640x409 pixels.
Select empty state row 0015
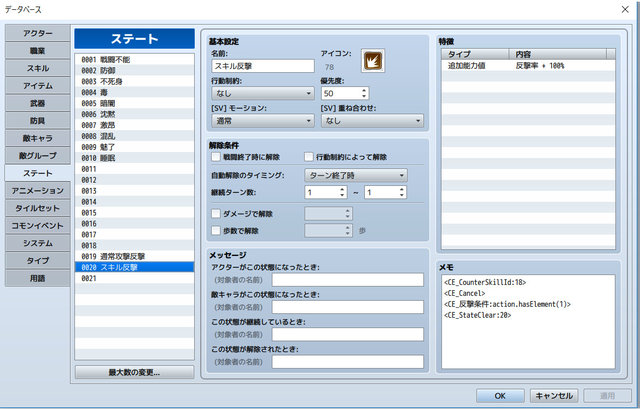tap(134, 213)
